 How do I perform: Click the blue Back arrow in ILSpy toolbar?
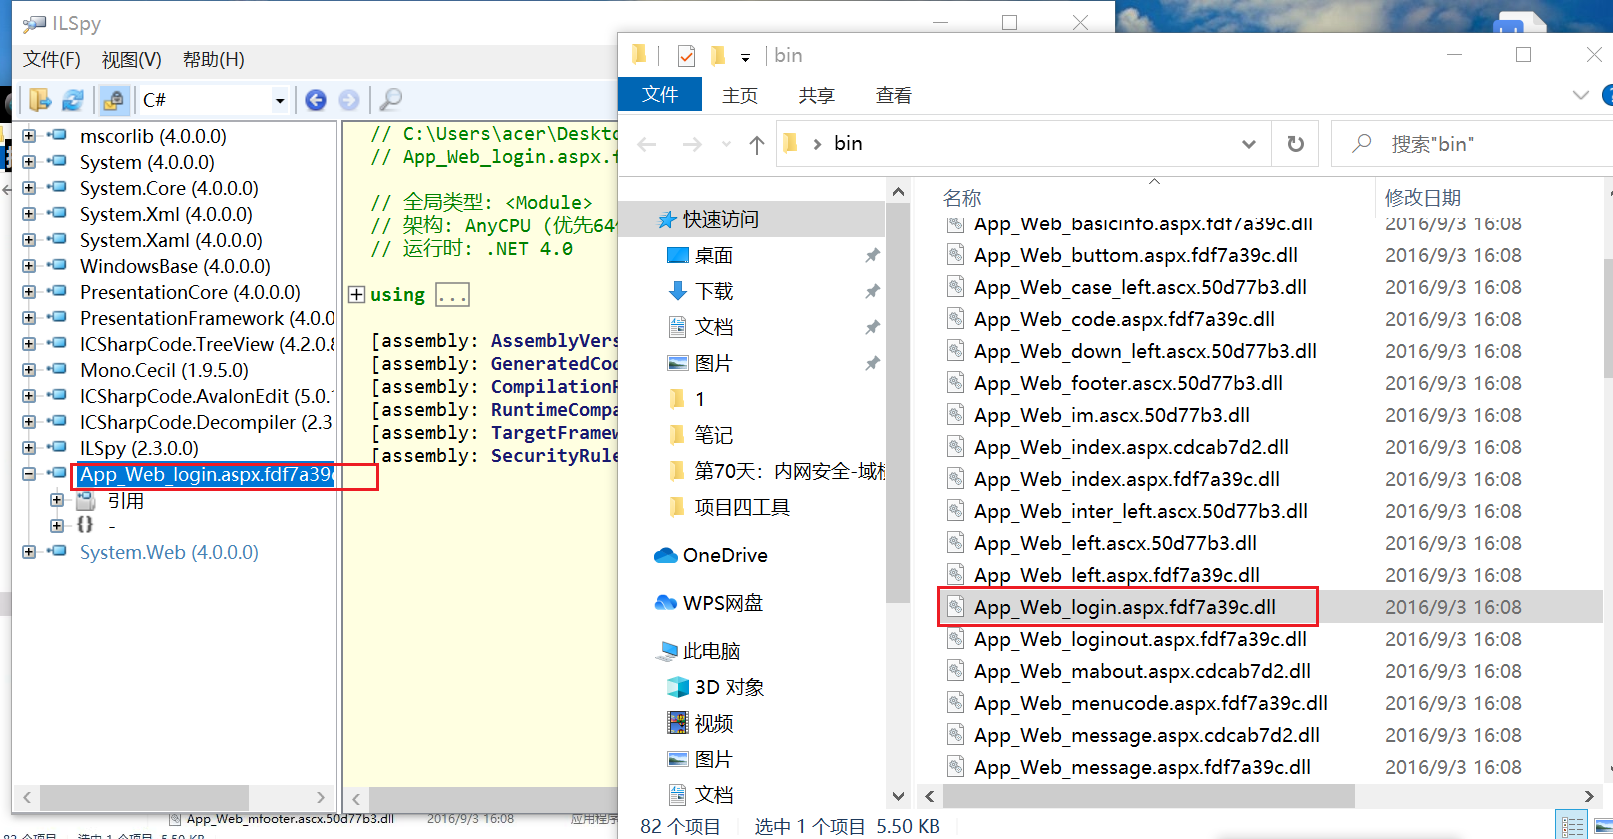(316, 100)
